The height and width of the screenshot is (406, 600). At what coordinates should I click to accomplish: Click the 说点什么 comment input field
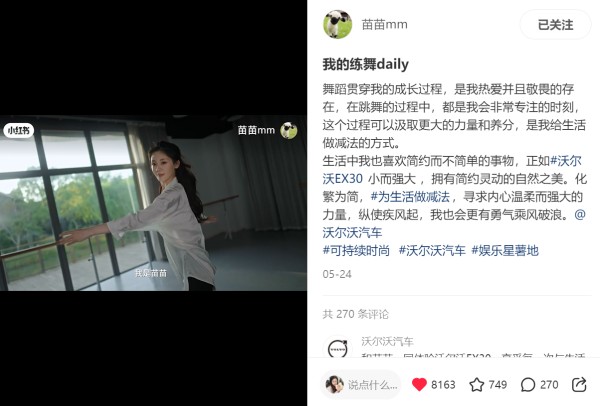click(360, 384)
